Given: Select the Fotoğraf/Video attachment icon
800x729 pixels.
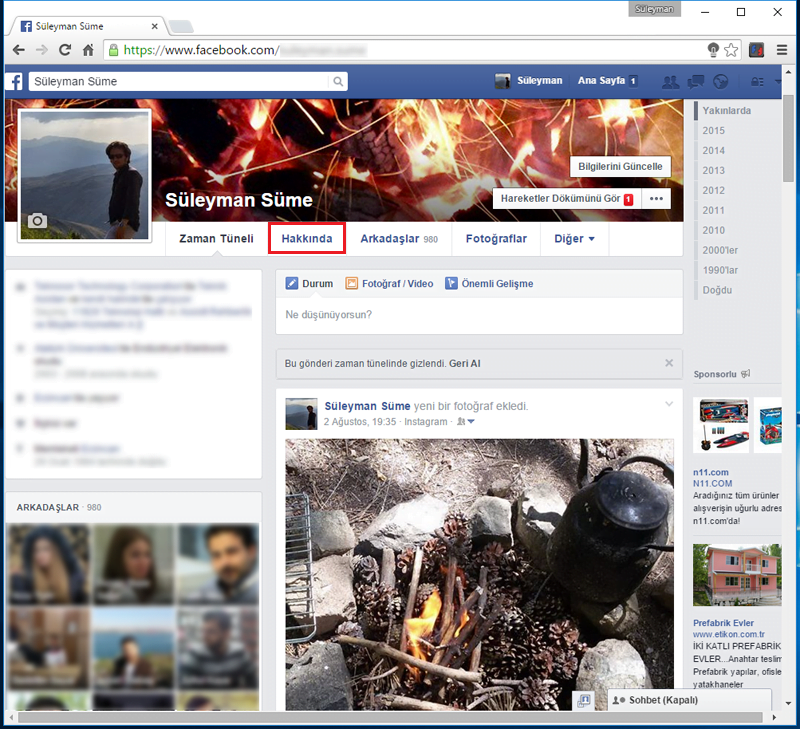Looking at the screenshot, I should [352, 284].
